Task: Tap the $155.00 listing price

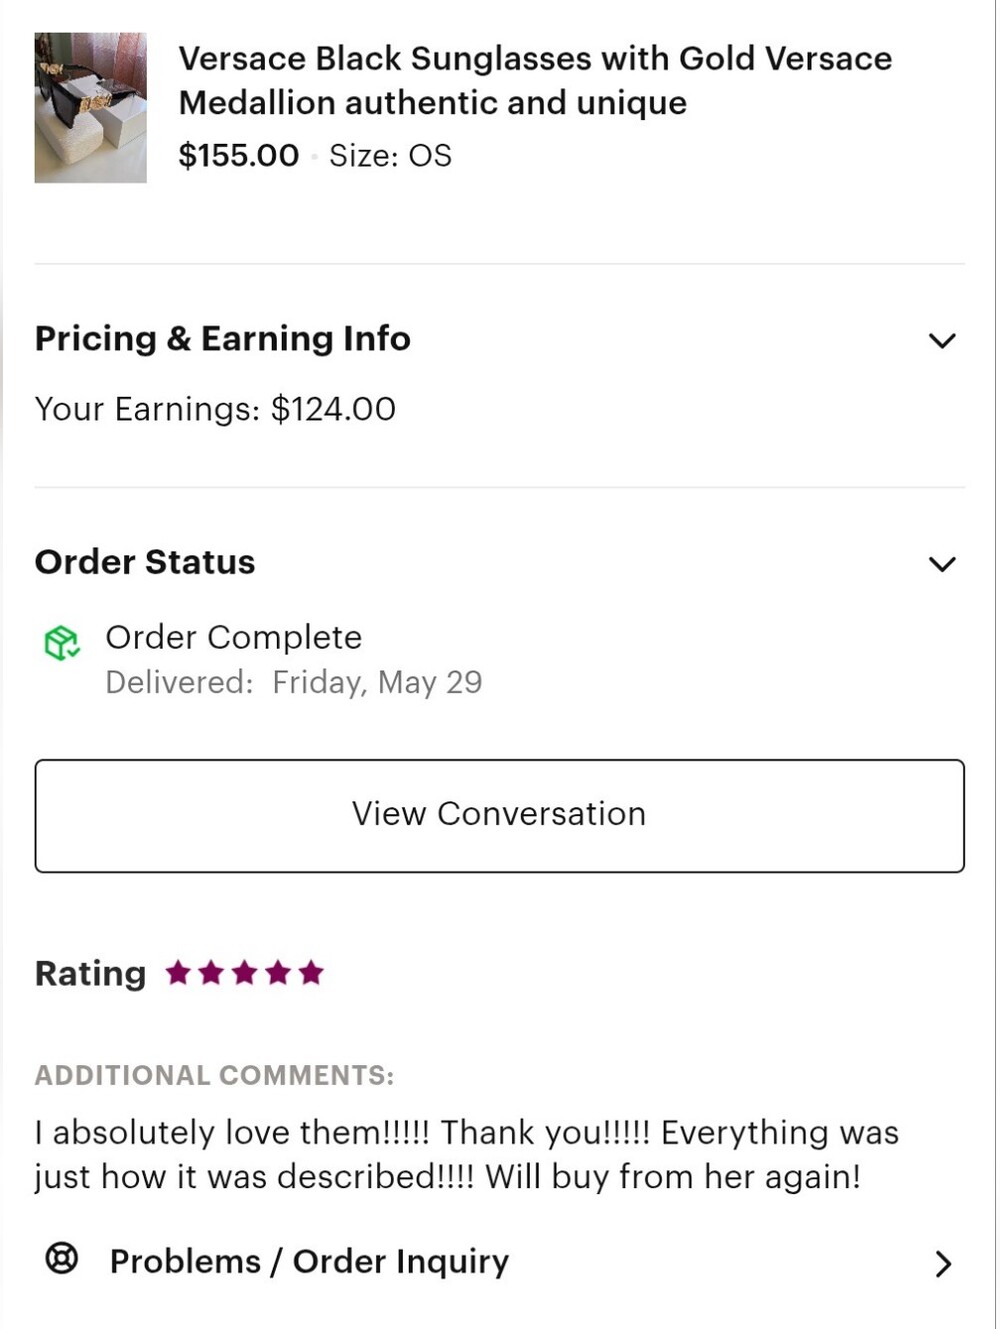Action: [238, 156]
